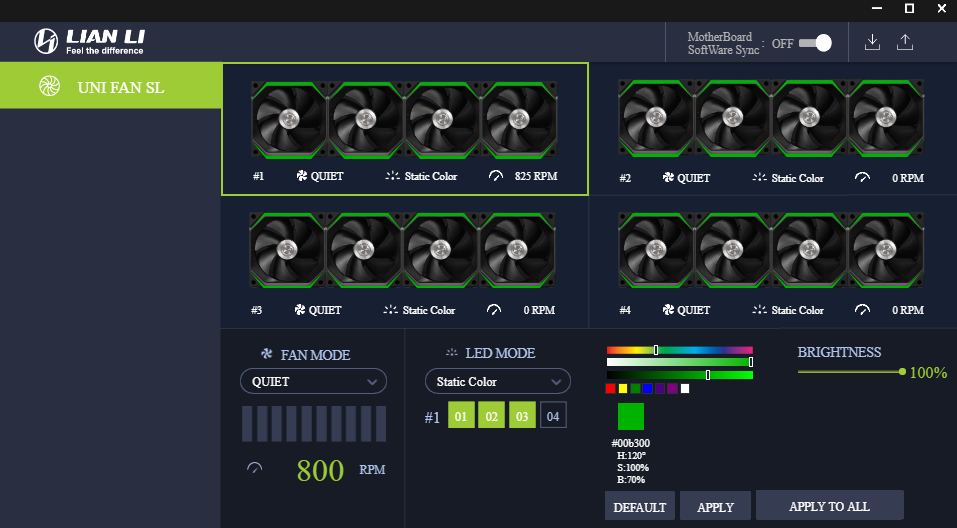
Task: Click the speedometer icon next to 800 RPM
Action: (254, 469)
